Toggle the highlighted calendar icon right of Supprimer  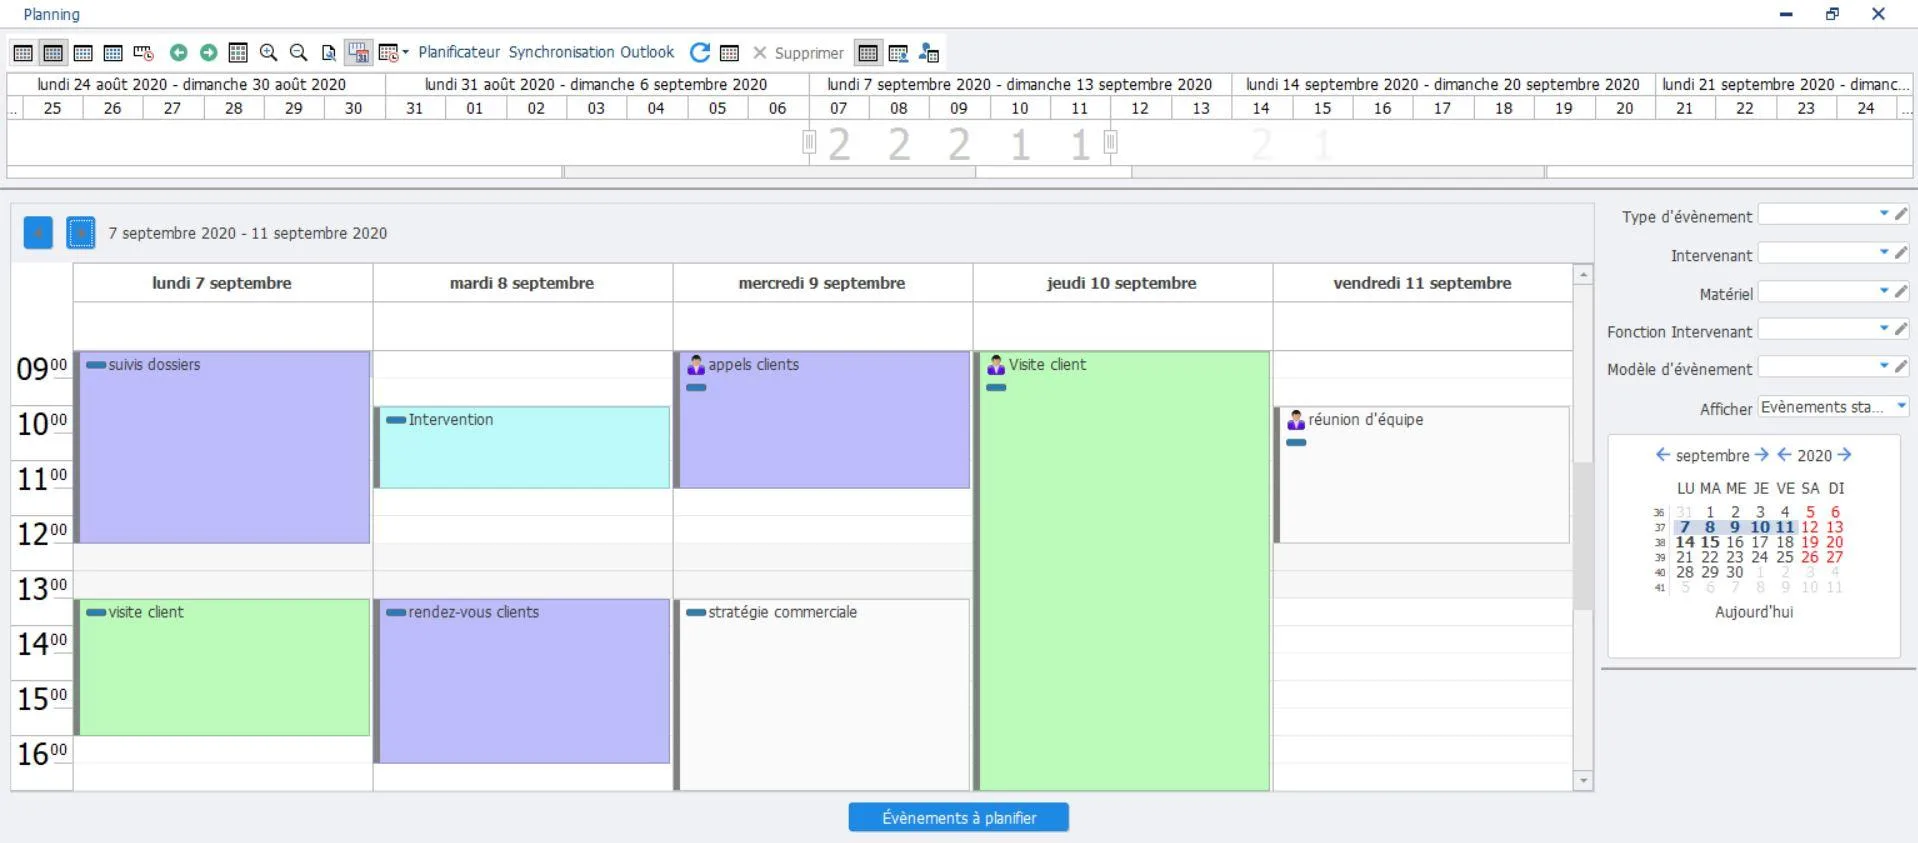pos(868,53)
